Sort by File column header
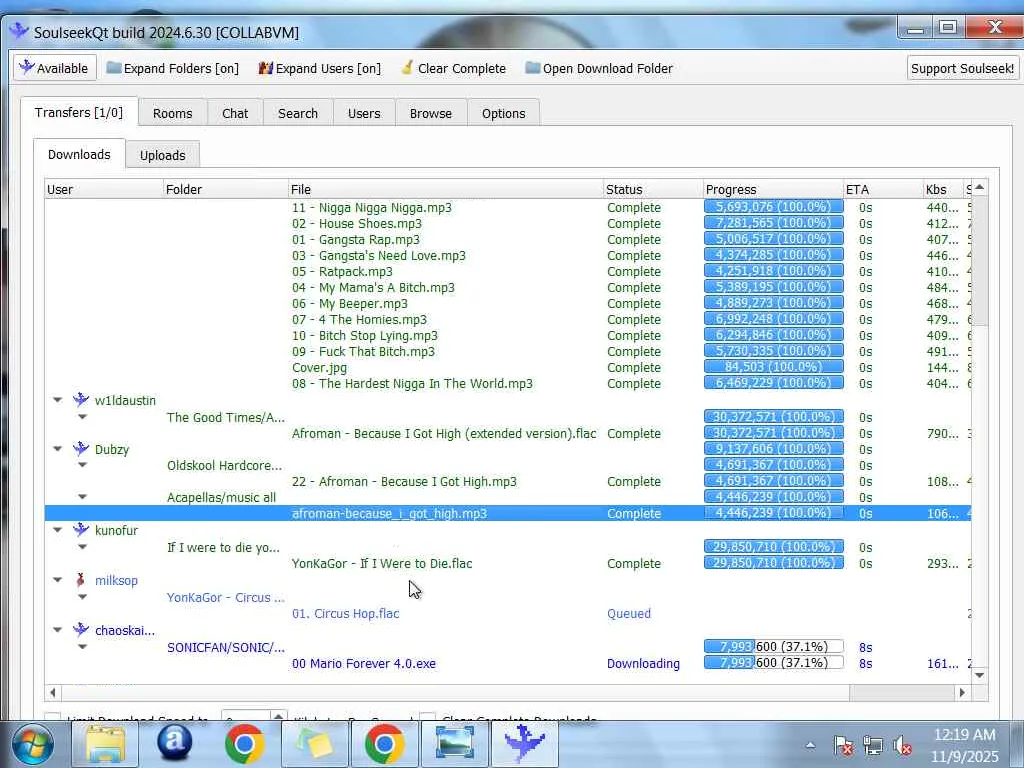 point(445,189)
